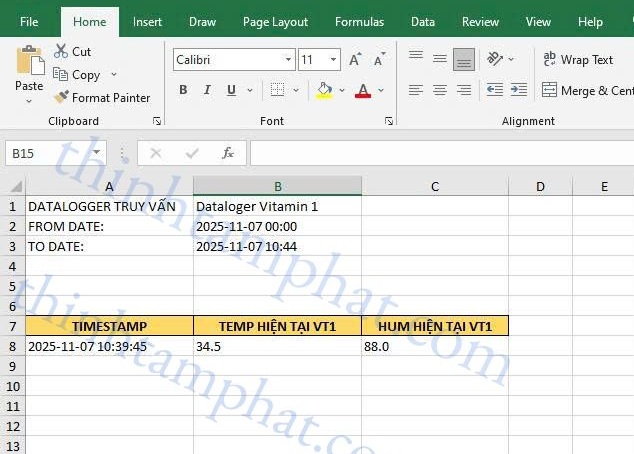Open the fill color dropdown arrow
The height and width of the screenshot is (454, 634).
pos(342,90)
